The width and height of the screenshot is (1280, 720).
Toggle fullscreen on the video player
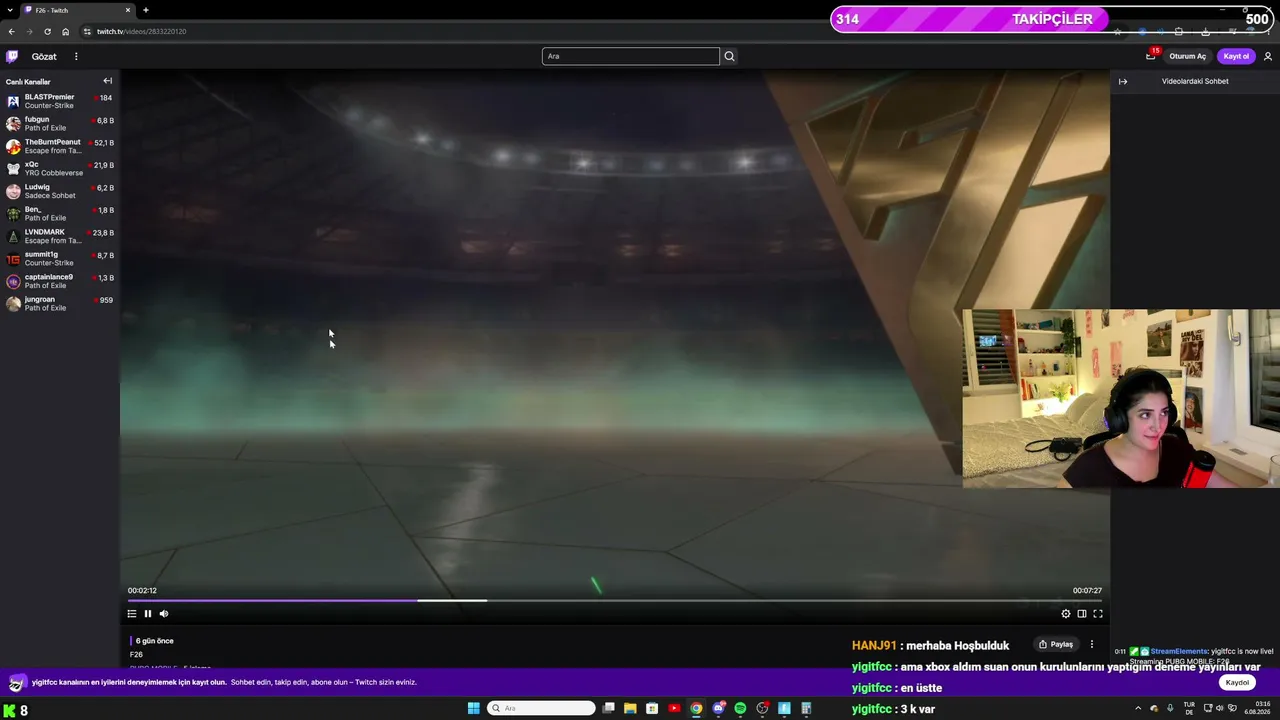point(1098,614)
